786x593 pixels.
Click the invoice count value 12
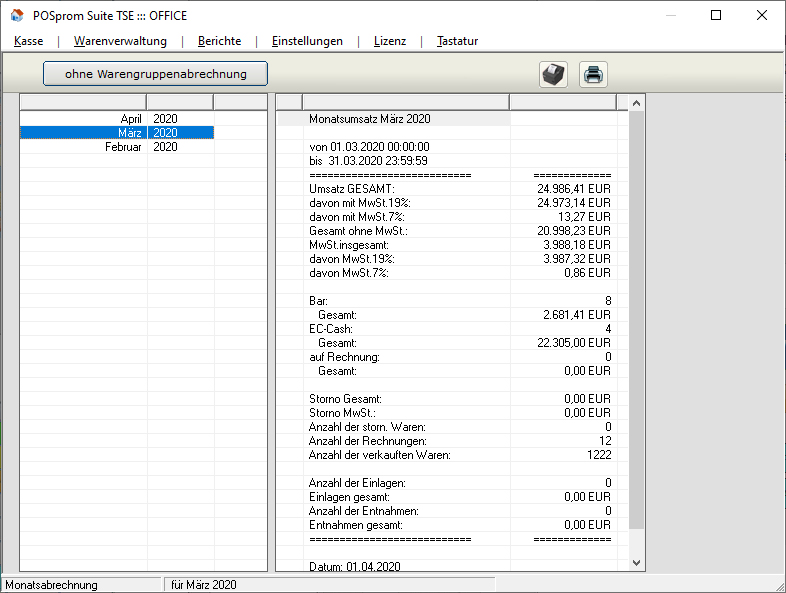[x=606, y=442]
